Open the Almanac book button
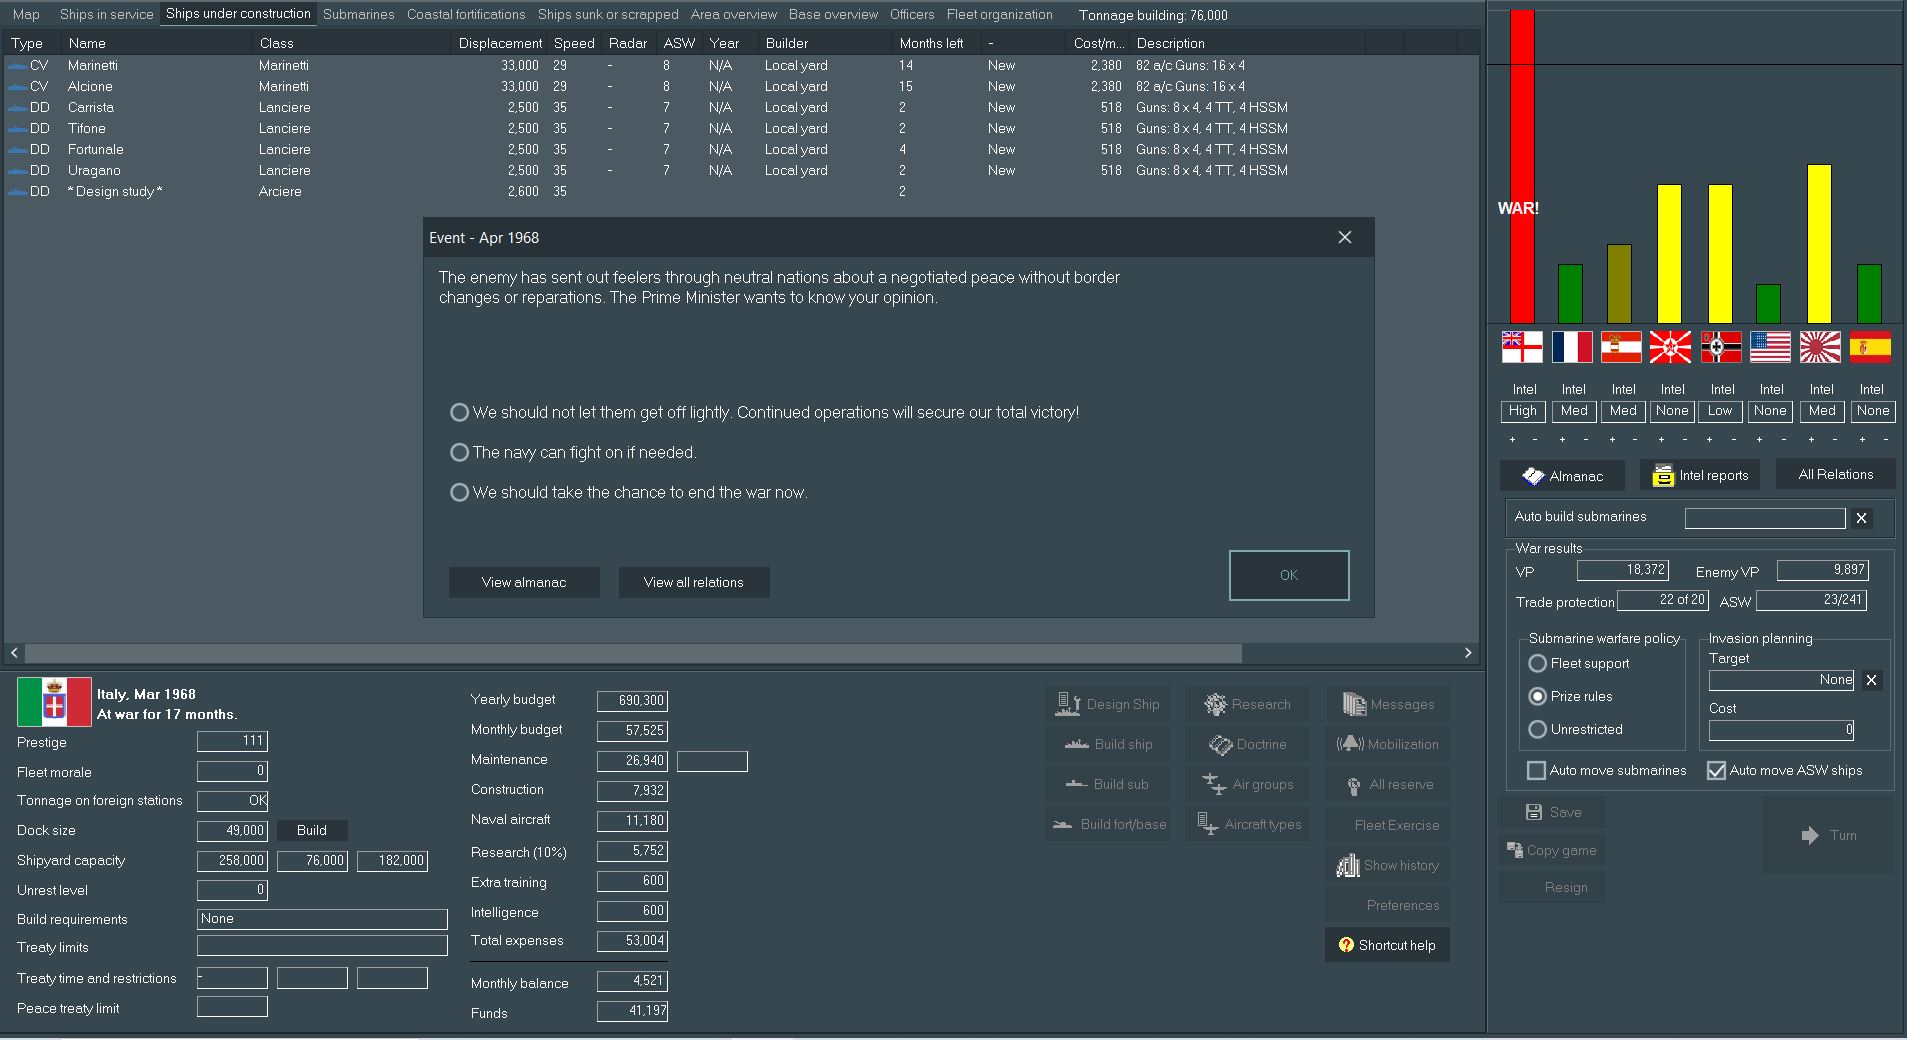This screenshot has width=1907, height=1040. pos(1562,476)
